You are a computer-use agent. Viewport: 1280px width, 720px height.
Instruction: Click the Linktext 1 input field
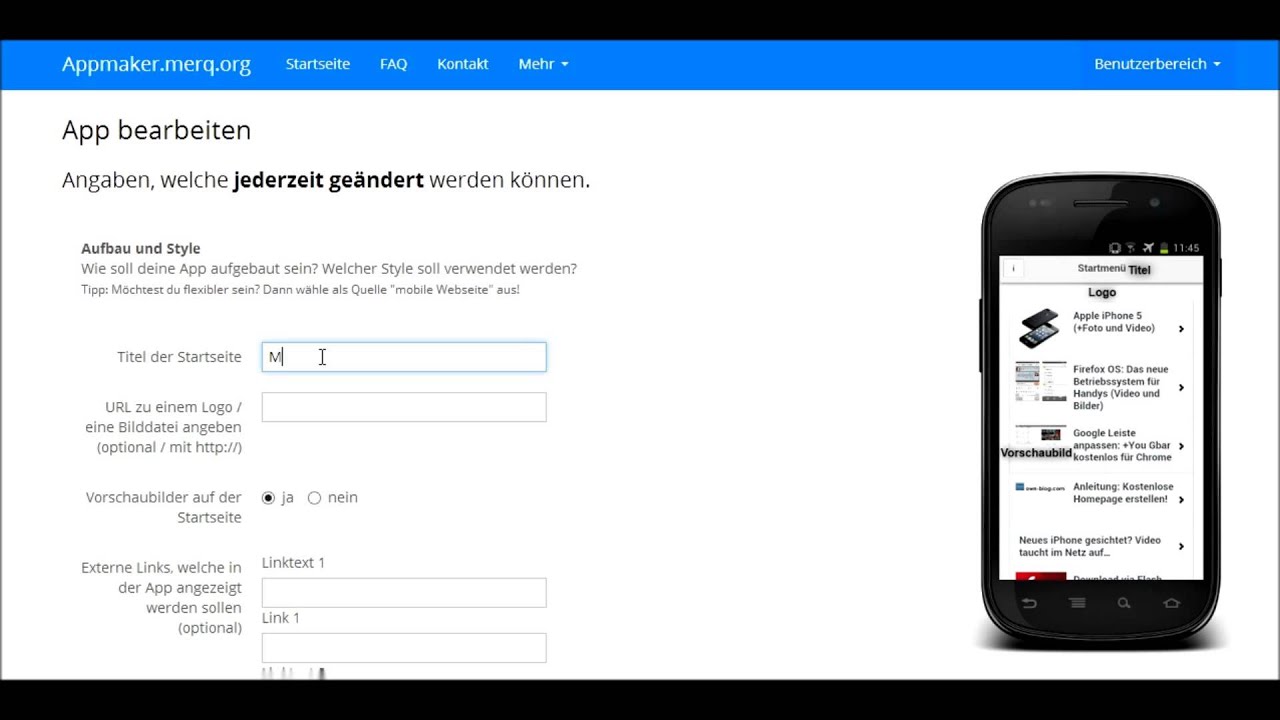click(404, 592)
